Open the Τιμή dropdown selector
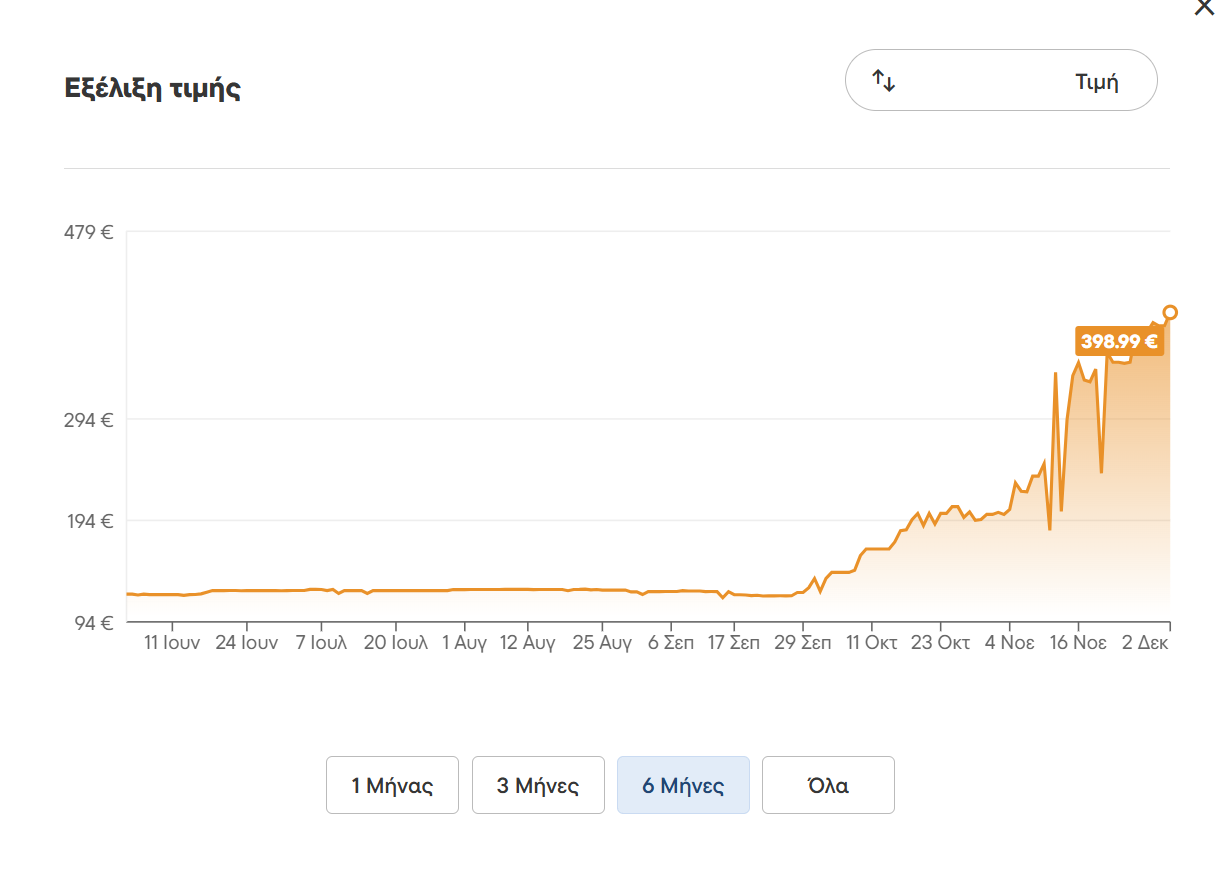Screen dimensions: 1230x872 click(1001, 81)
